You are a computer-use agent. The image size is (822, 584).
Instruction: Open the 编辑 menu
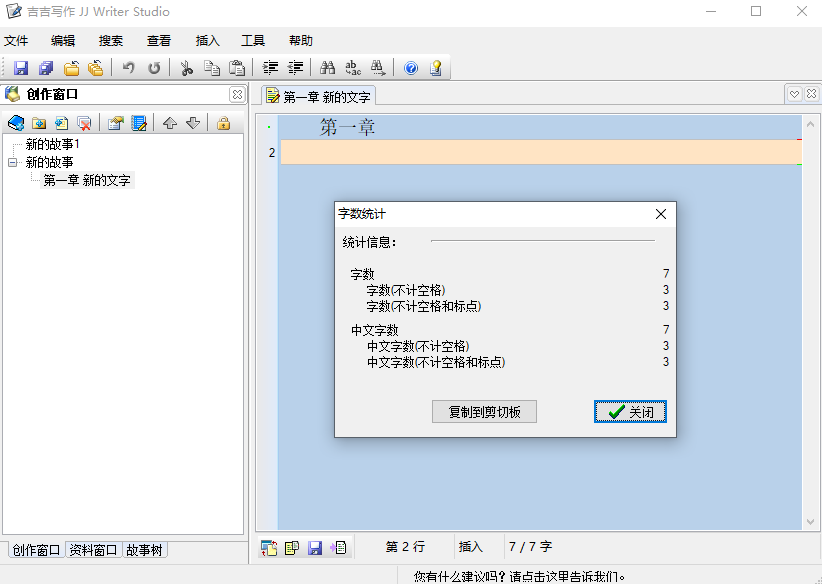pyautogui.click(x=63, y=40)
